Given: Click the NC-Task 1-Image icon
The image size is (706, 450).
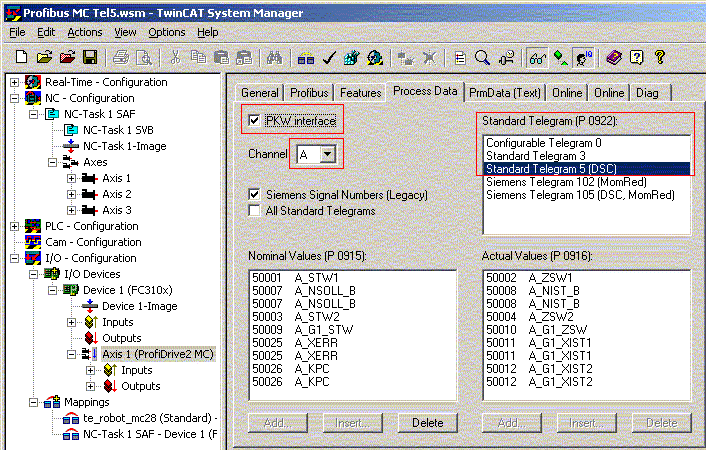Looking at the screenshot, I should click(71, 146).
